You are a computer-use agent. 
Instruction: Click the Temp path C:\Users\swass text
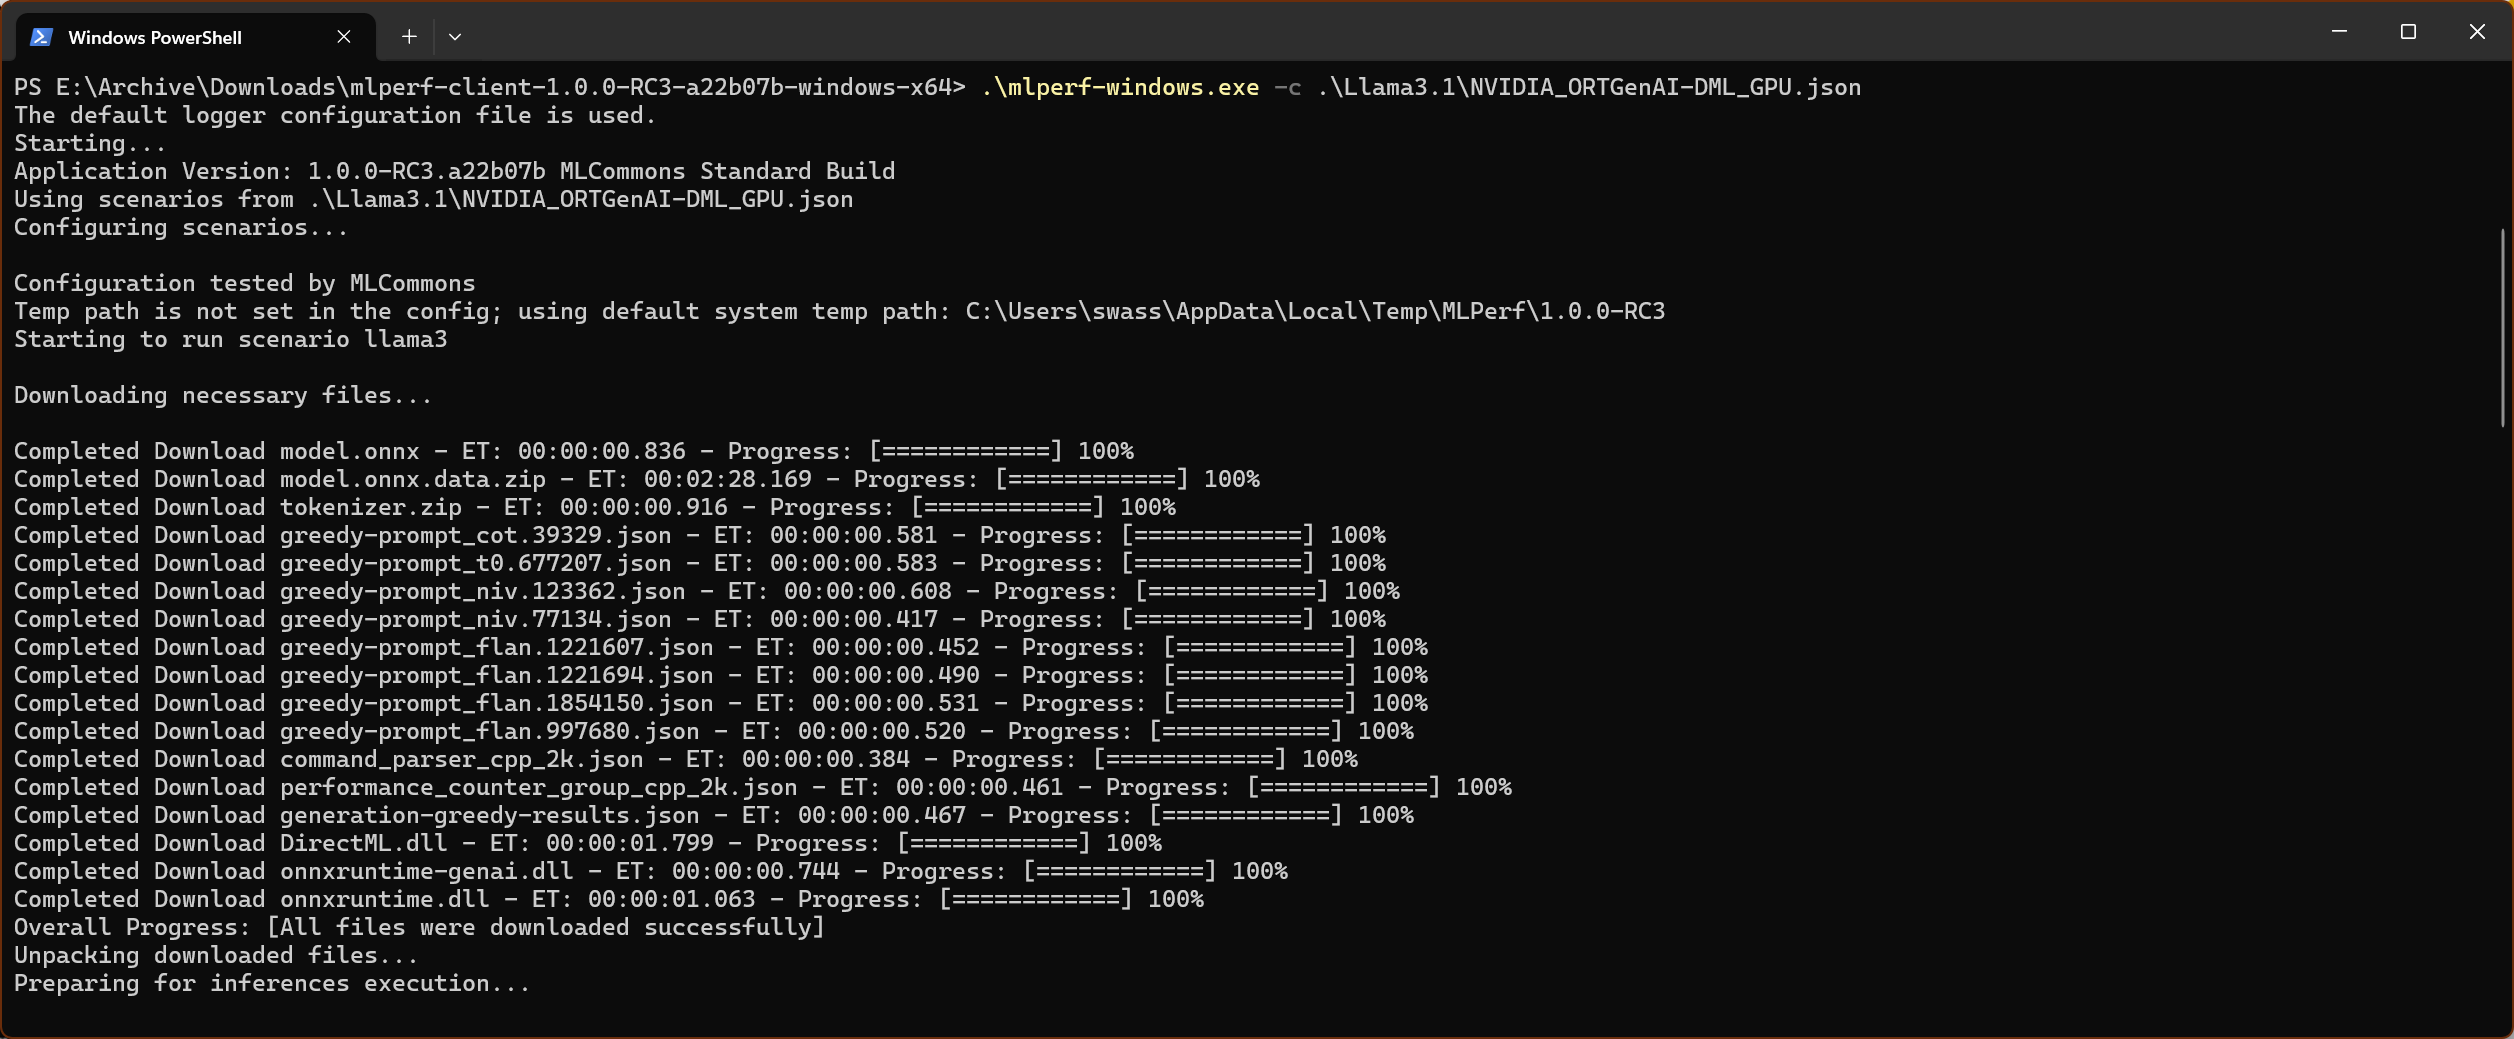click(x=1314, y=312)
